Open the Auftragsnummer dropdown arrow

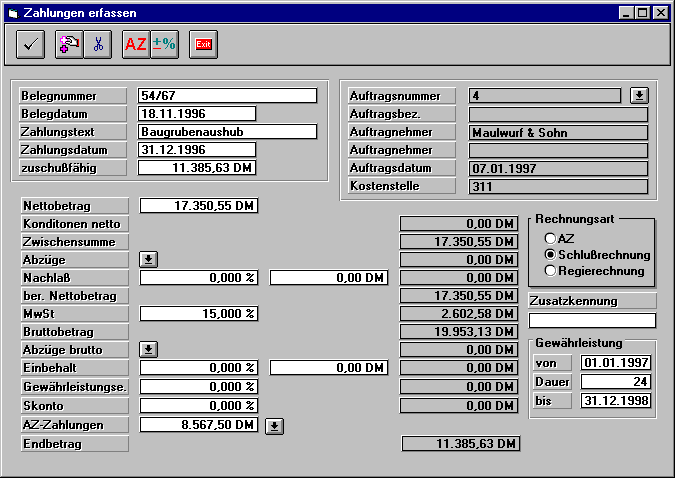[639, 96]
